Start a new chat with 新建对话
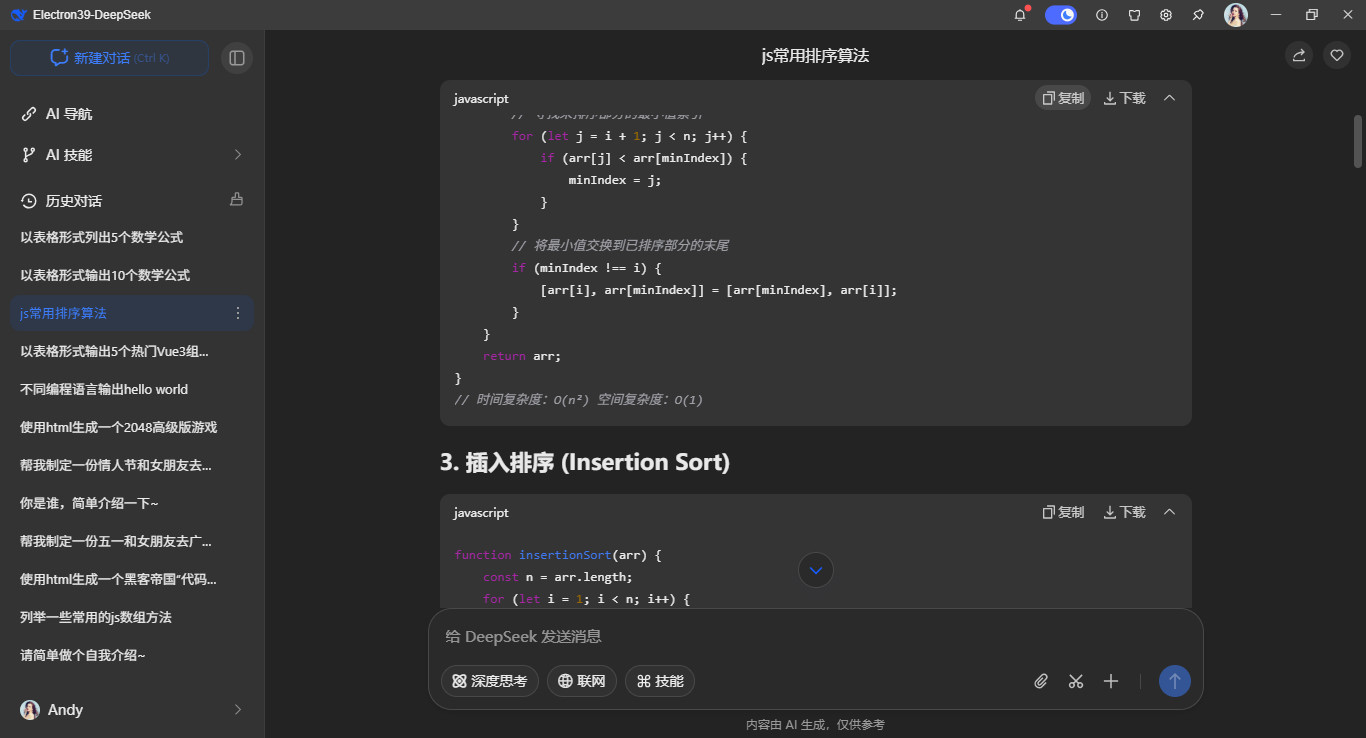 tap(108, 57)
